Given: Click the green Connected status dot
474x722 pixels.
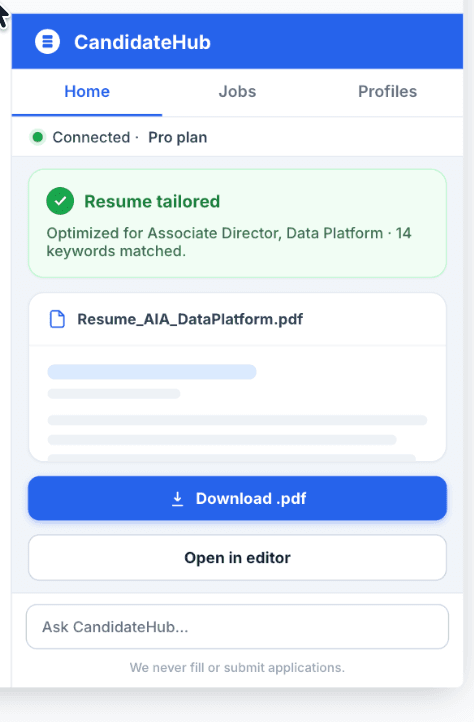Looking at the screenshot, I should [x=38, y=137].
